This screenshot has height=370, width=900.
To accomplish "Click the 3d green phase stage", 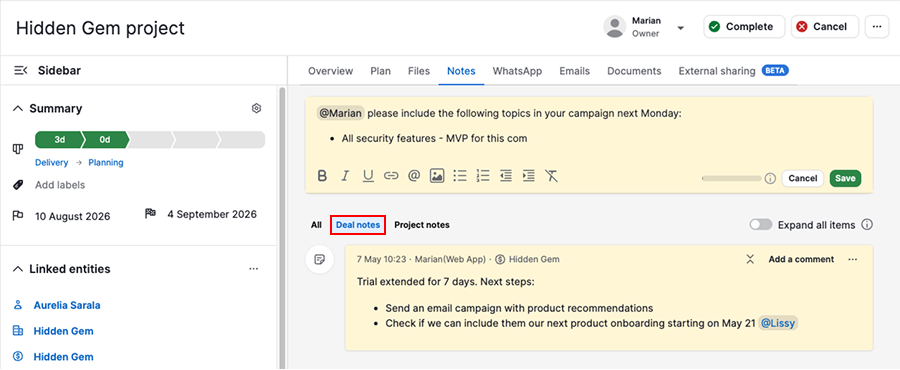I will 59,140.
